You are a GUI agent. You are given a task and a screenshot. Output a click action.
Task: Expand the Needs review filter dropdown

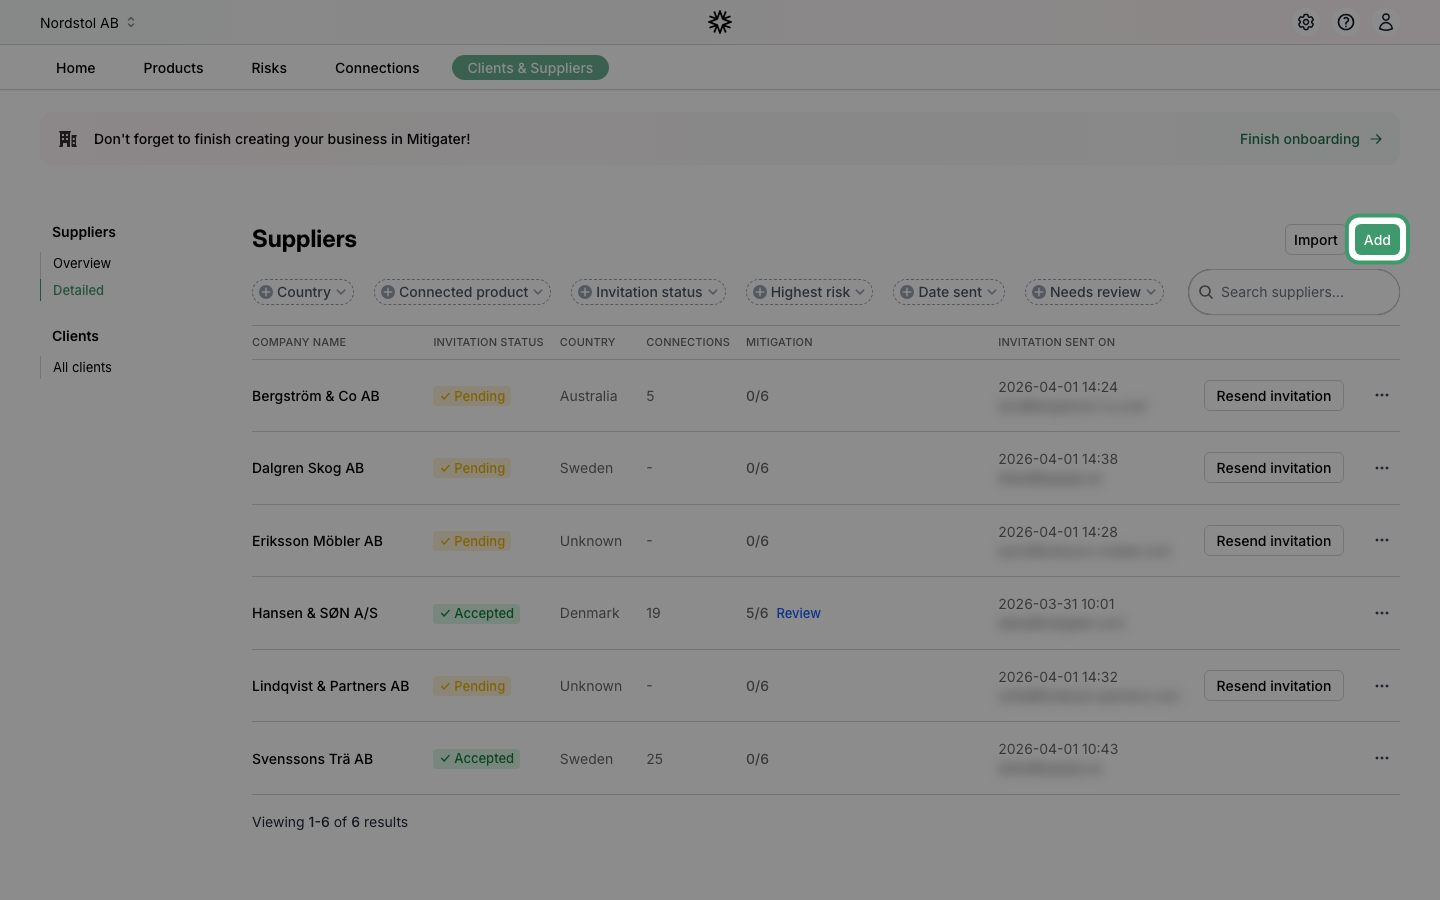click(1094, 292)
